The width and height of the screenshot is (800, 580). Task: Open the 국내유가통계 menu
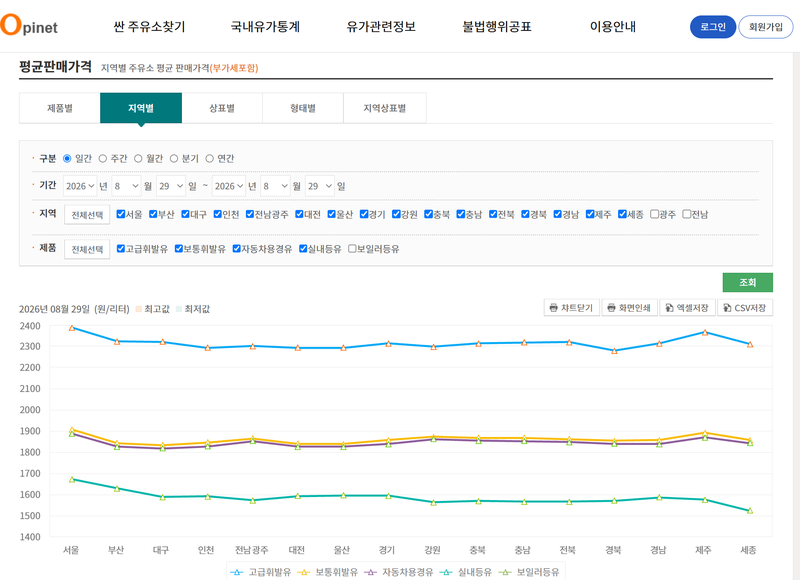(265, 27)
